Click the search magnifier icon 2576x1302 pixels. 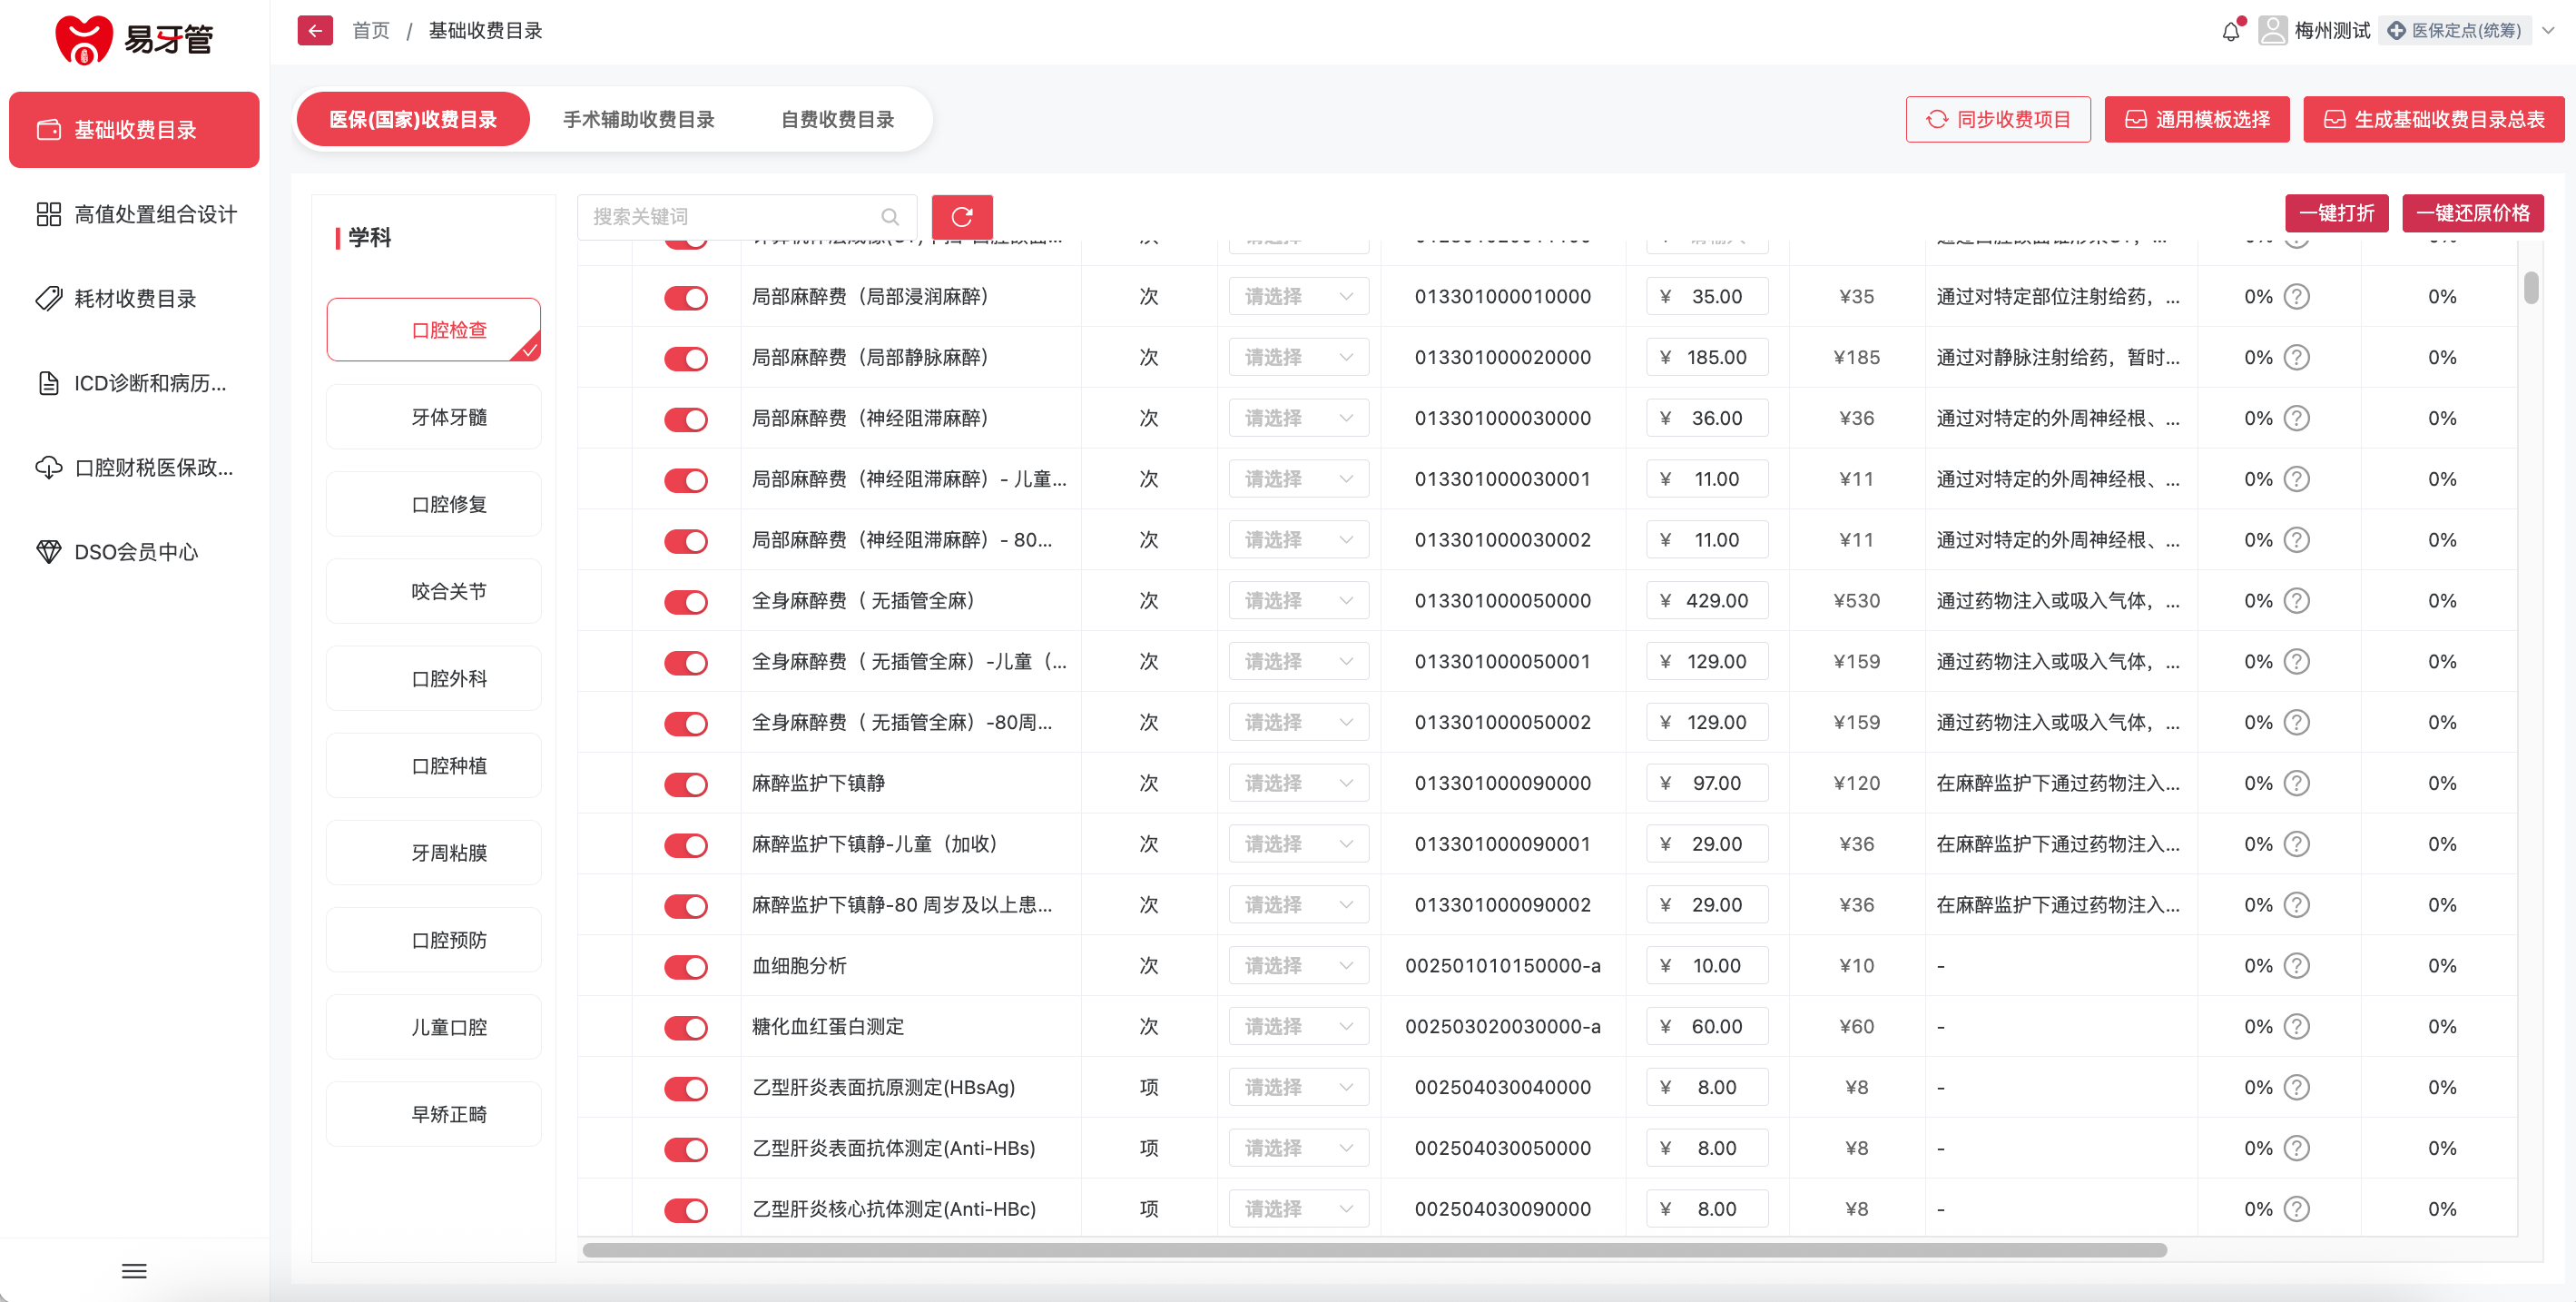pos(890,217)
